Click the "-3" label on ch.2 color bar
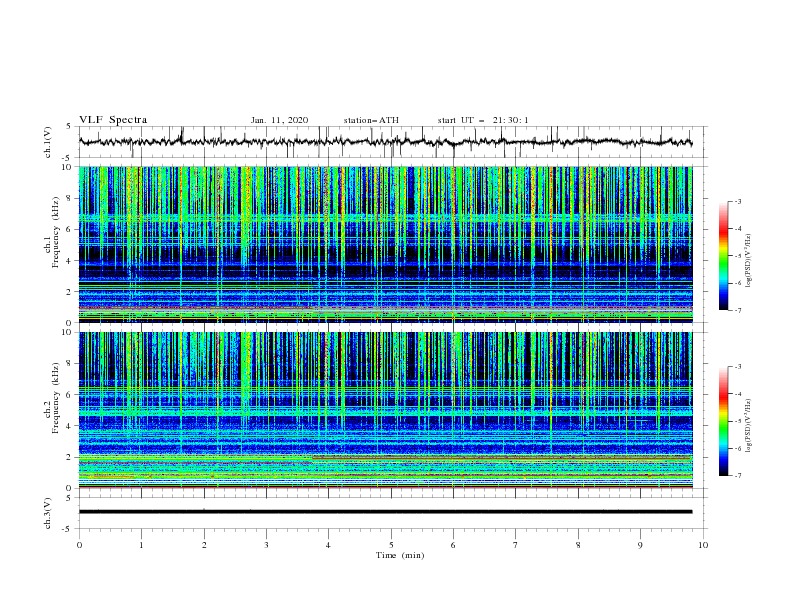This screenshot has width=792, height=612. pyautogui.click(x=737, y=367)
